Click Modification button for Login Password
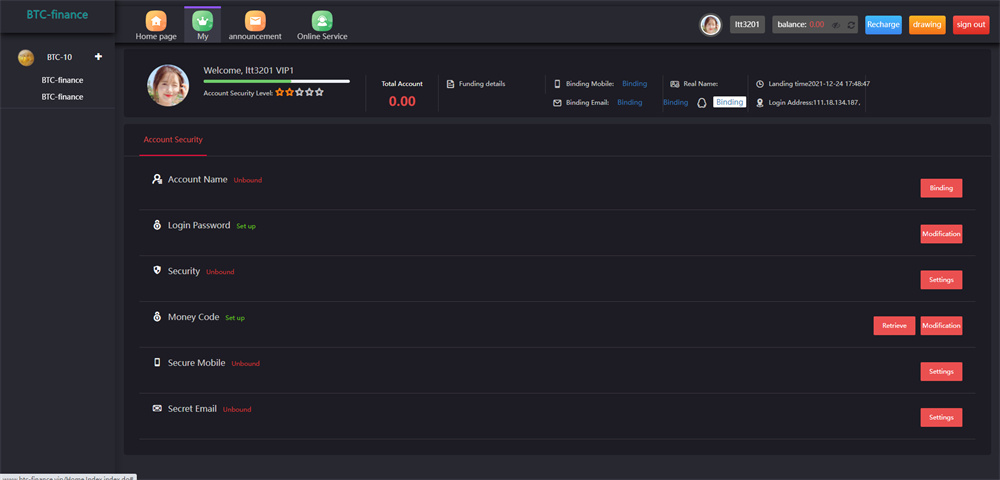Screen dimensions: 1000x480 (941, 234)
